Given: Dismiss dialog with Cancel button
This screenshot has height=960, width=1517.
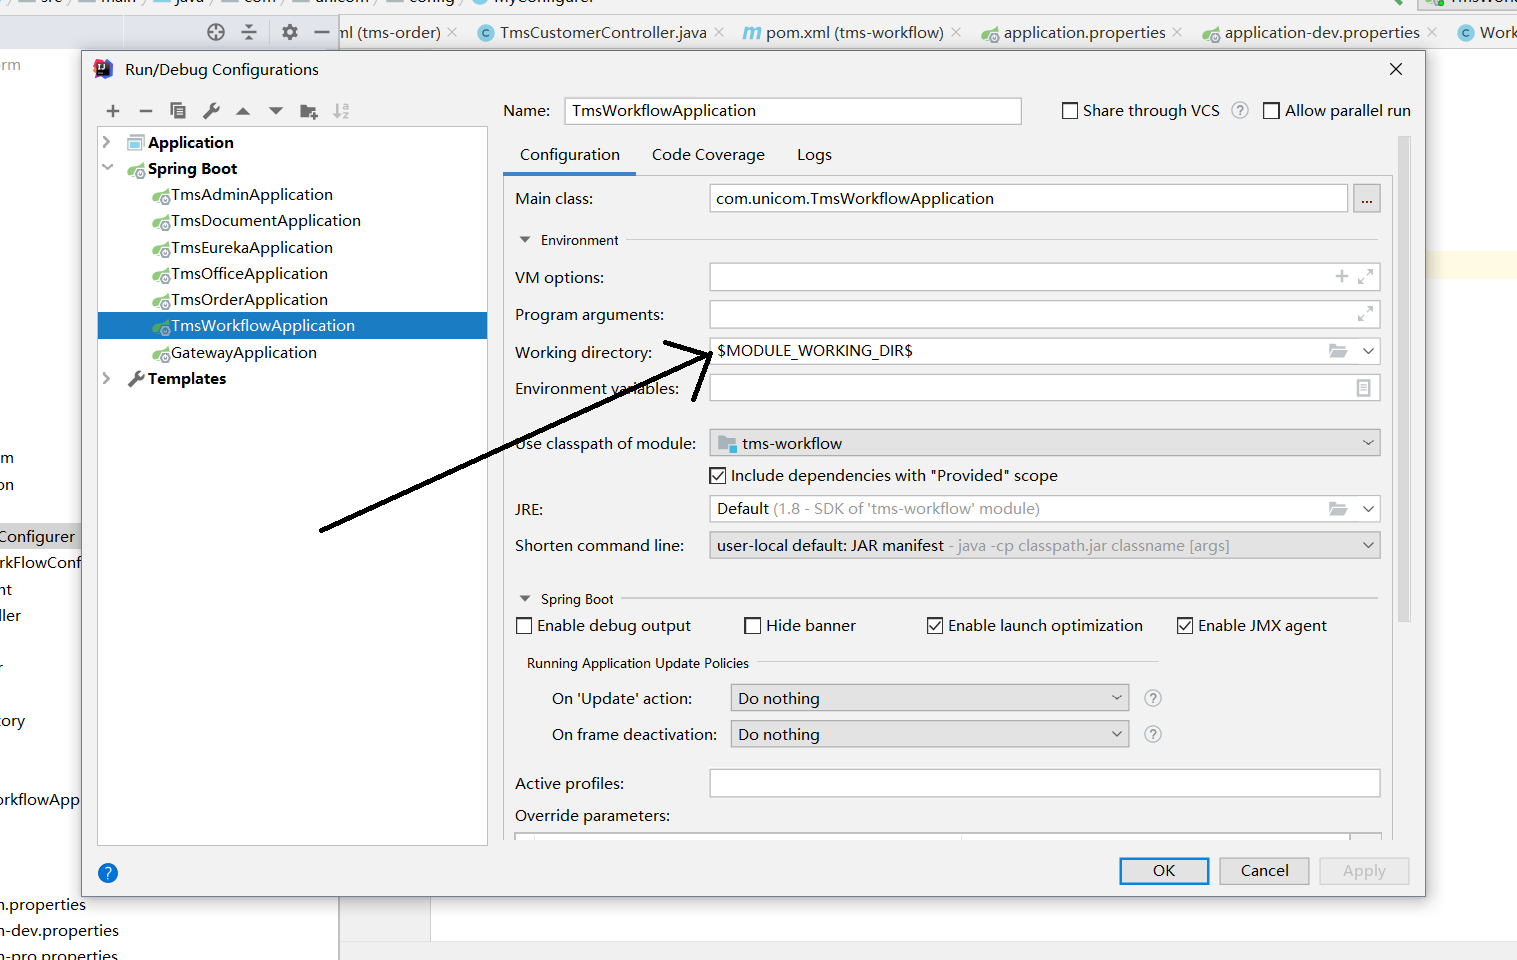Looking at the screenshot, I should pyautogui.click(x=1264, y=871).
